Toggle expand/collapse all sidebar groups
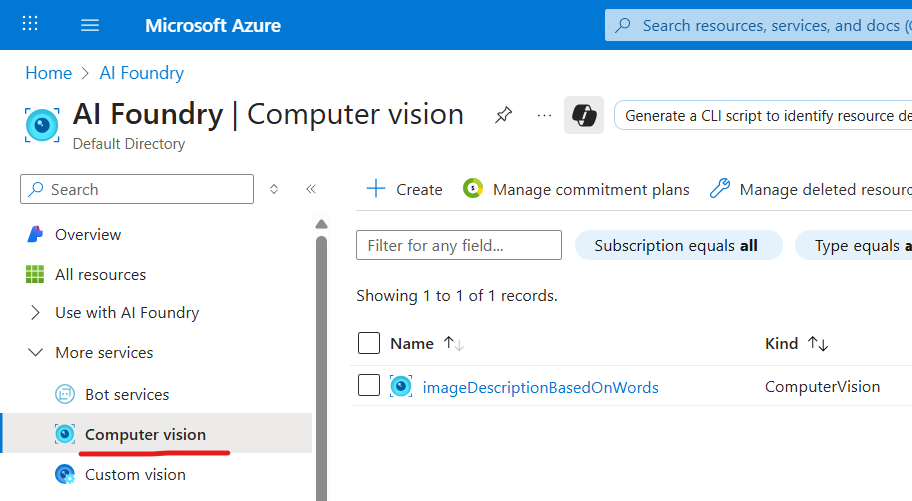912x501 pixels. 274,189
